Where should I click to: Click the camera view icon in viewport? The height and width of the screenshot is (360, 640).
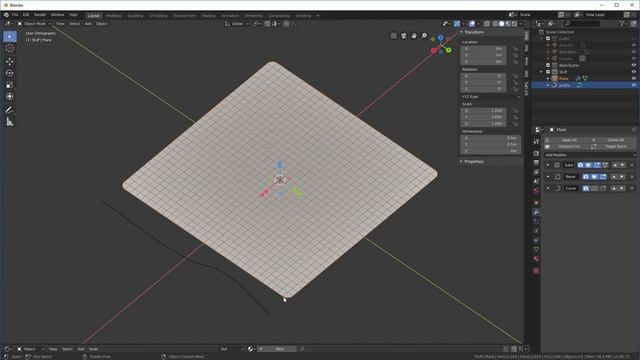point(404,36)
